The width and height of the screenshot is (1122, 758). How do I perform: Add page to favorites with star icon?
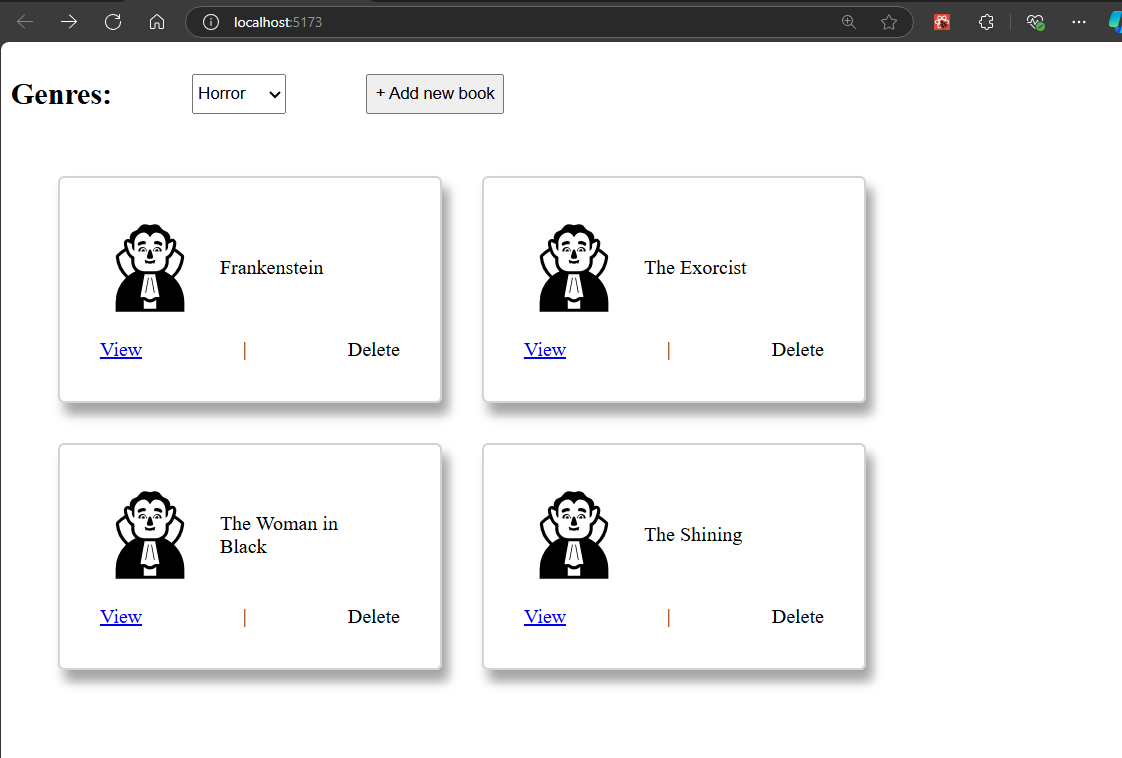(x=889, y=22)
